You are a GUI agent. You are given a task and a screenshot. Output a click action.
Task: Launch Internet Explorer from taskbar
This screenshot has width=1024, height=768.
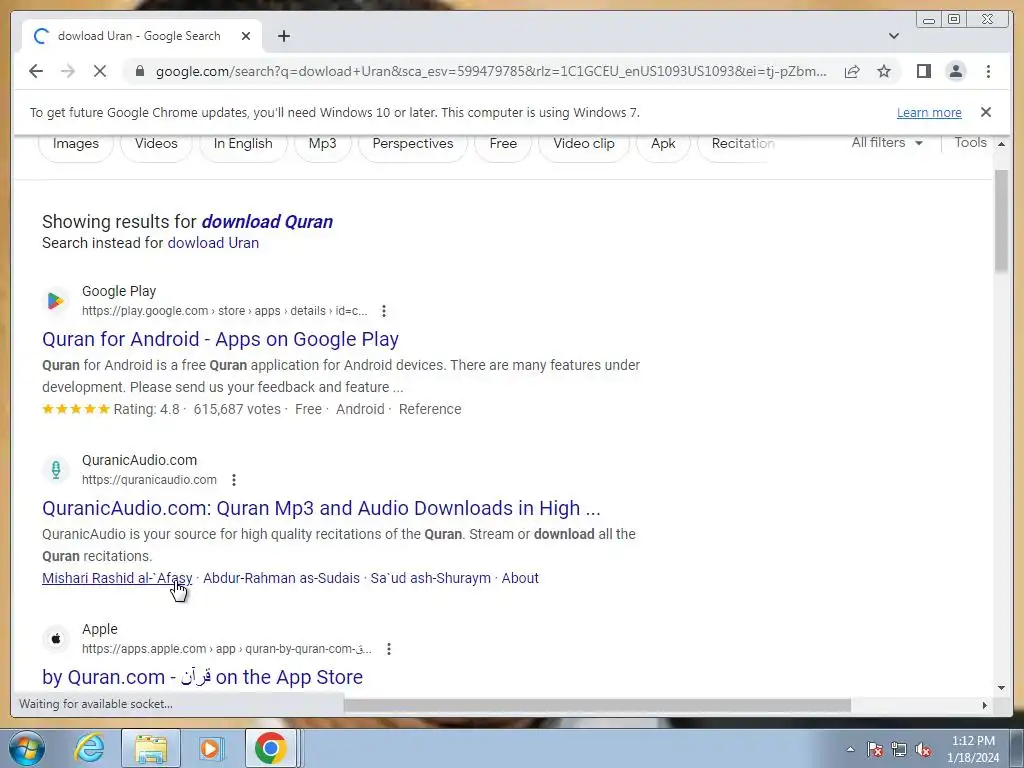tap(89, 748)
